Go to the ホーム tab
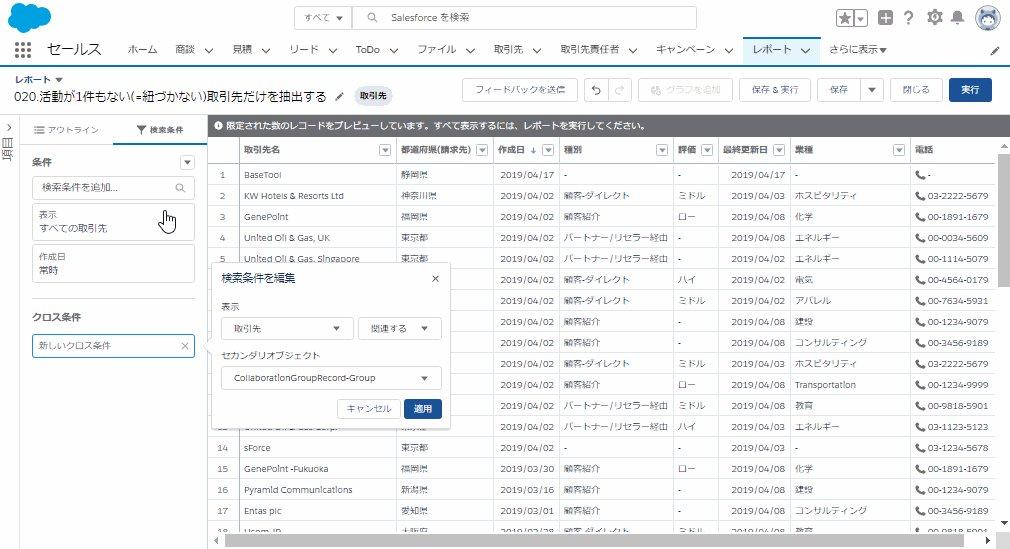 point(142,50)
